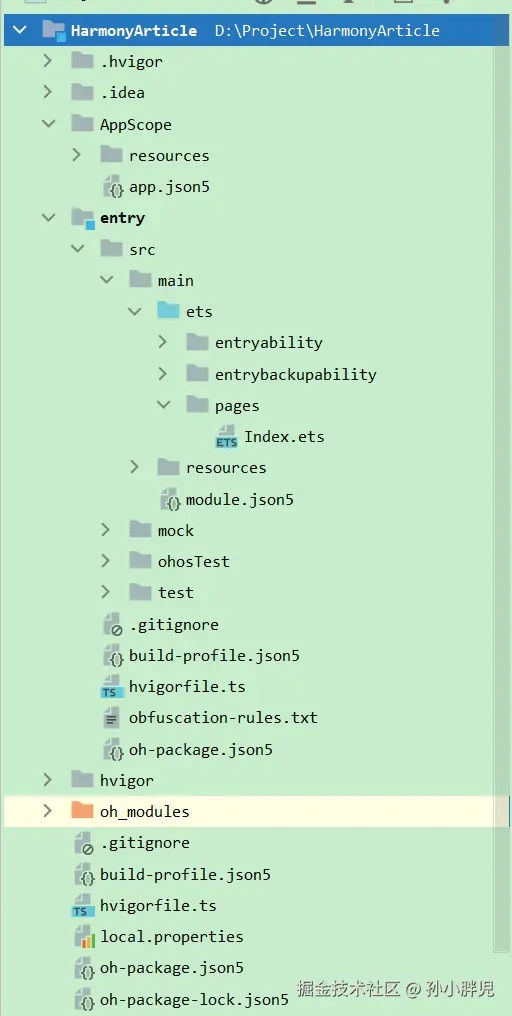Click the local.properties file icon
Image resolution: width=512 pixels, height=1016 pixels.
84,937
